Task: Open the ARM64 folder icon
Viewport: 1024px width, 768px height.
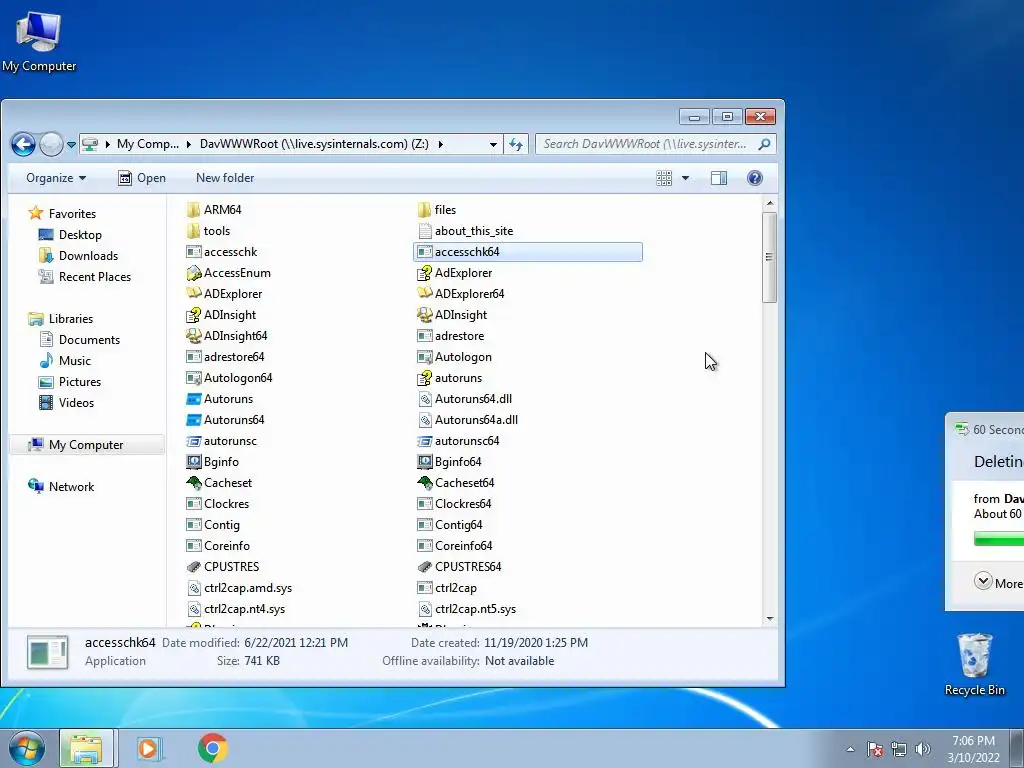Action: coord(193,210)
